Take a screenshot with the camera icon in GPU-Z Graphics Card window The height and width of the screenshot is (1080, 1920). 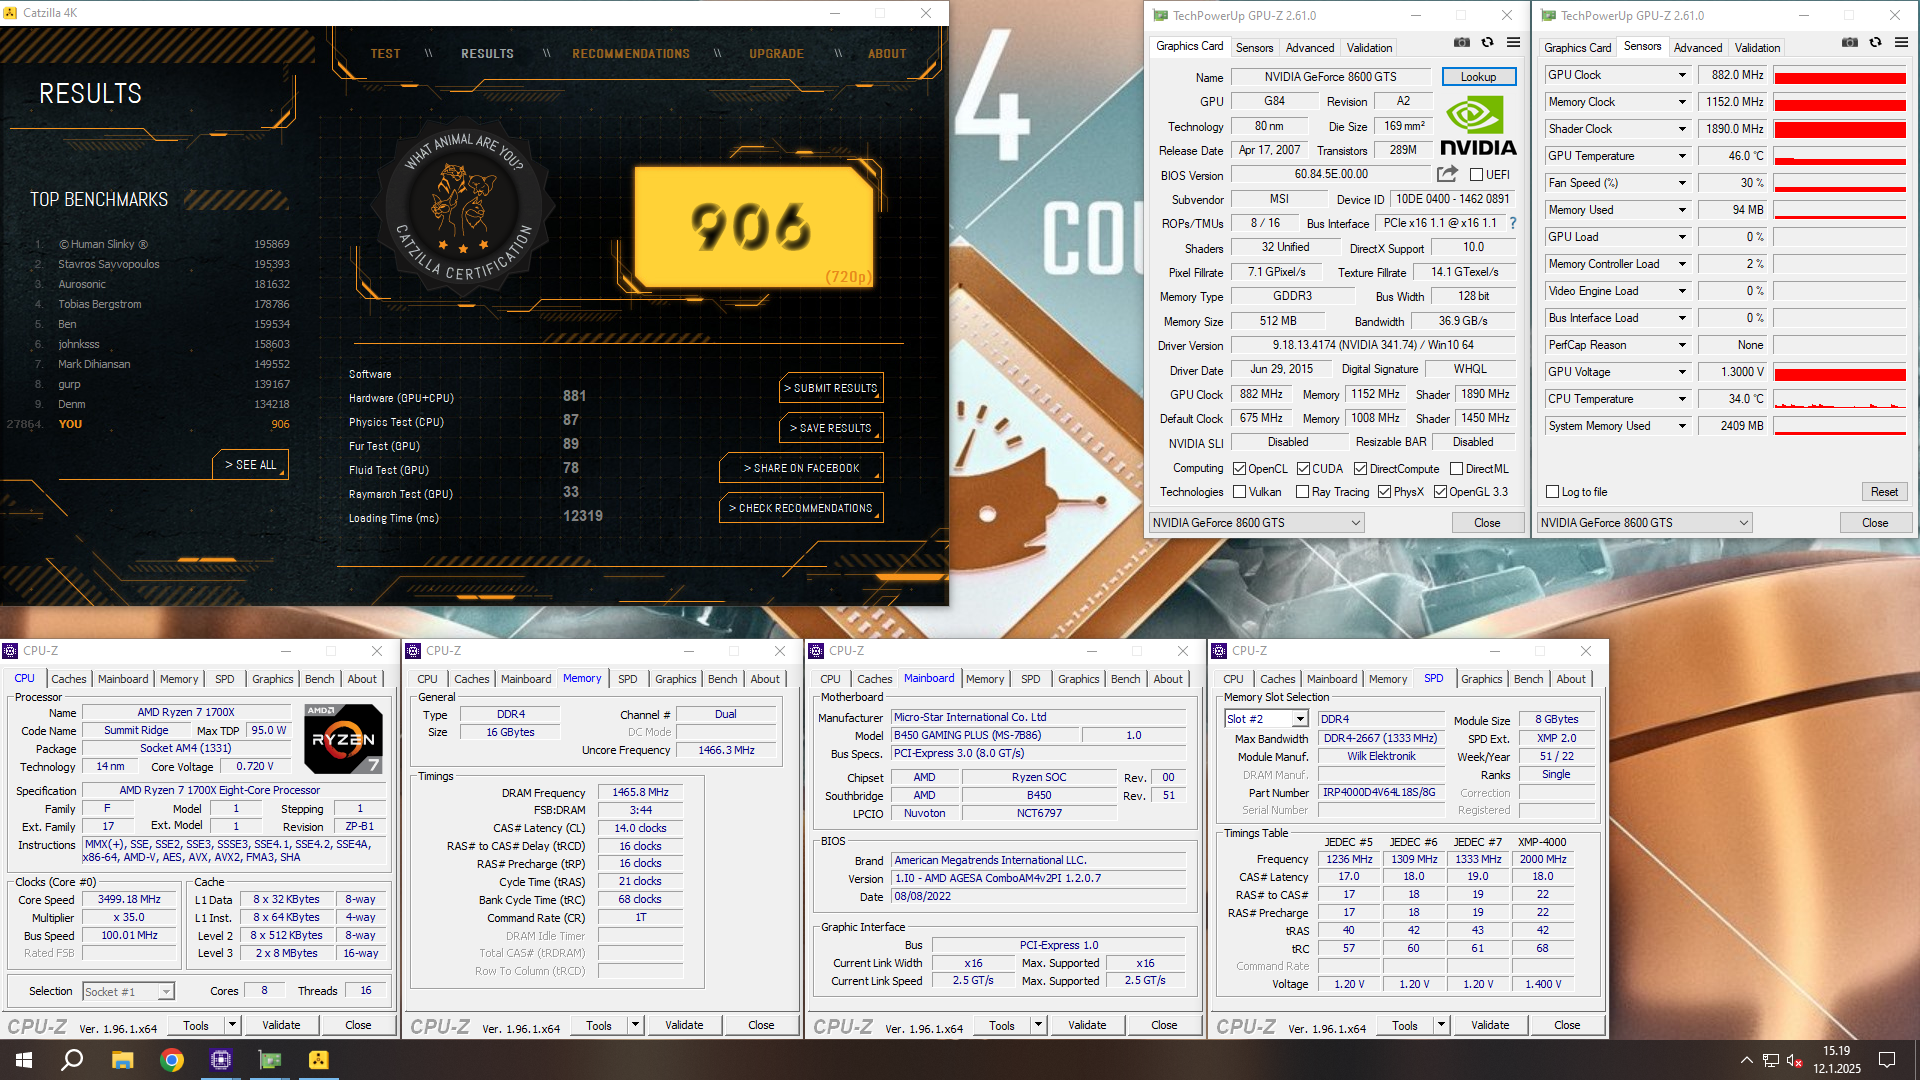1461,43
